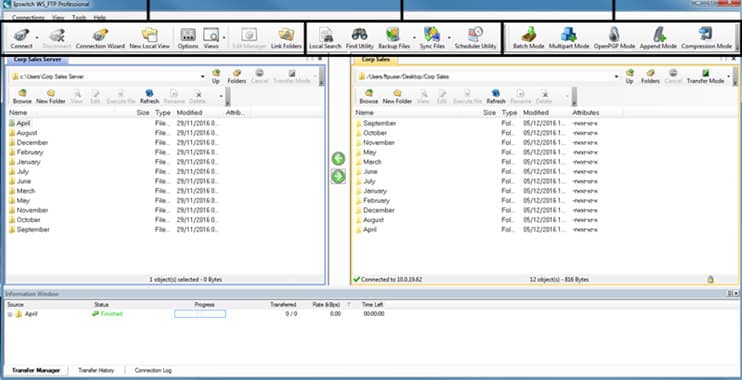Viewport: 742px width, 380px height.
Task: Click the Views toolbar icon
Action: (x=211, y=38)
